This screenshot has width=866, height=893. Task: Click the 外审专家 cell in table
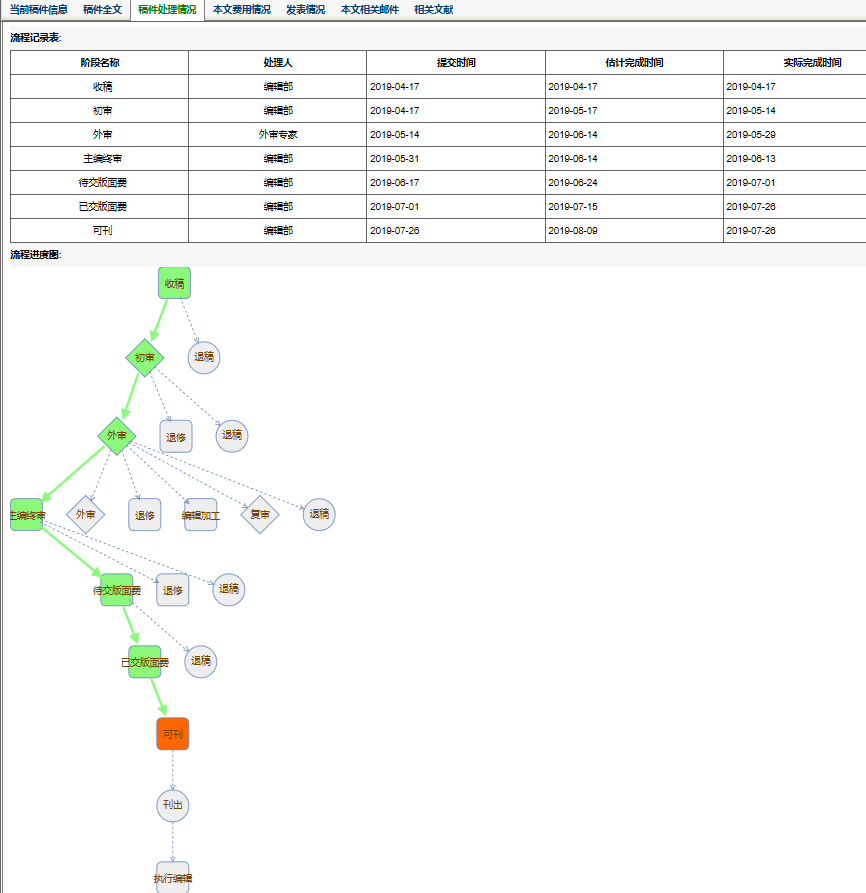coord(277,134)
